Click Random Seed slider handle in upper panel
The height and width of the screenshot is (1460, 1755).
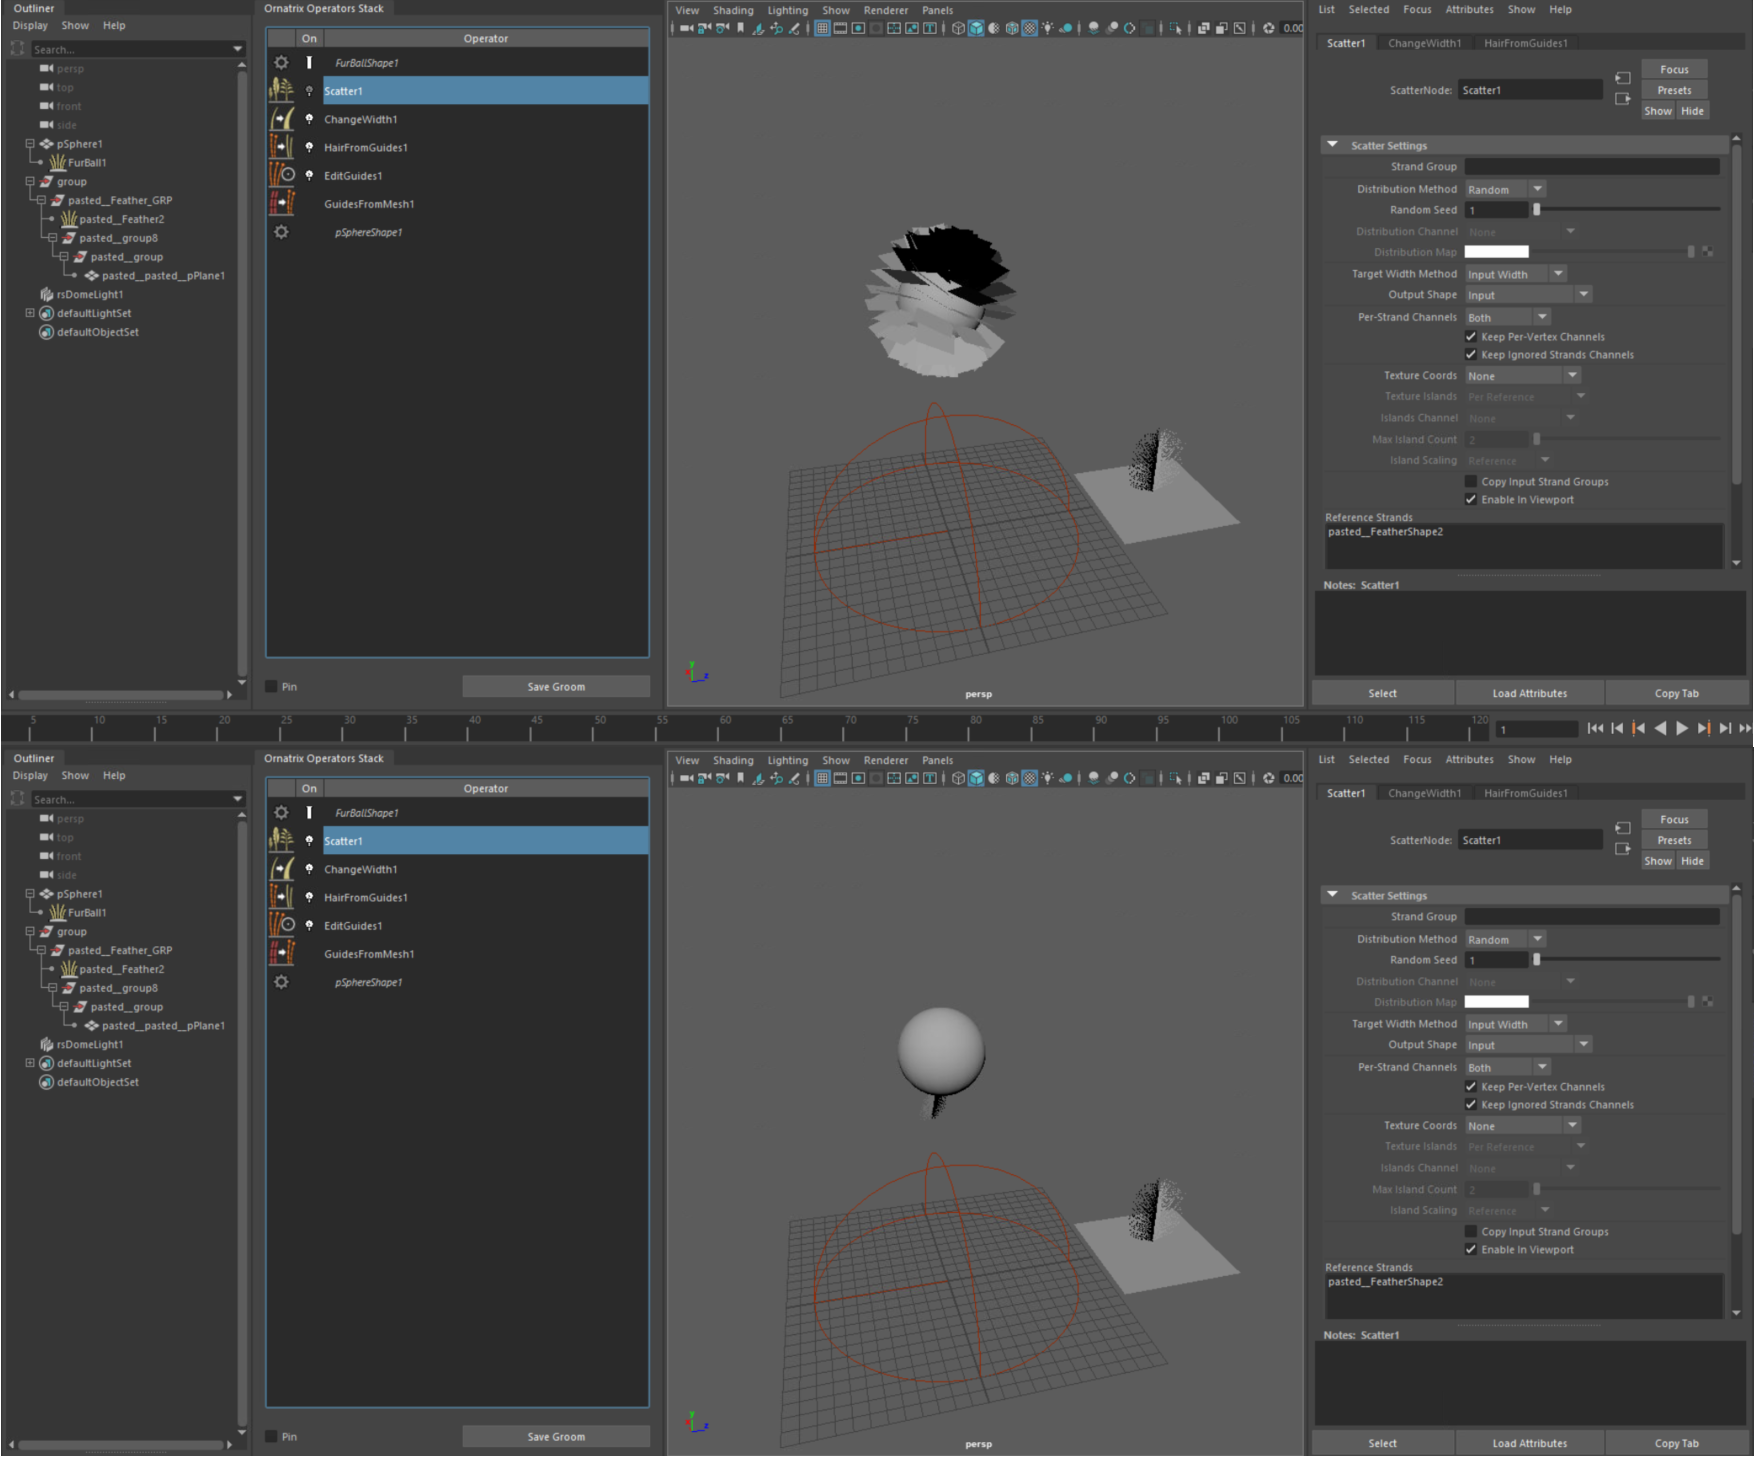tap(1537, 210)
